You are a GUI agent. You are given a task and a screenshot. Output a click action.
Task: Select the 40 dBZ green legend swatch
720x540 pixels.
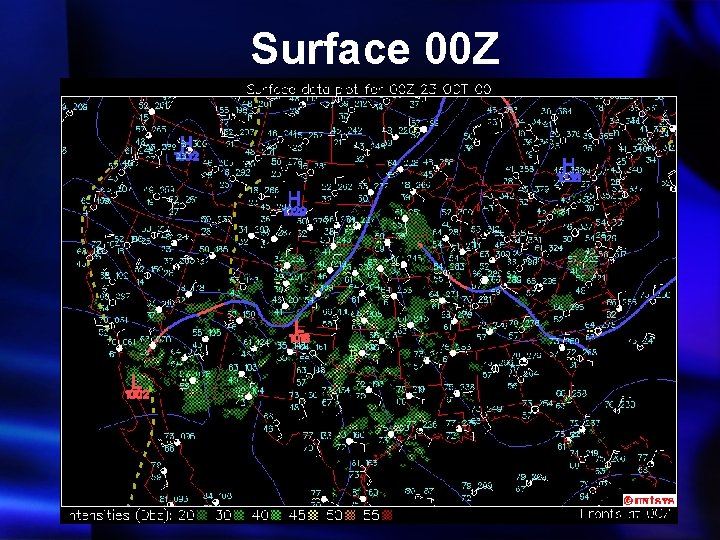coord(276,515)
